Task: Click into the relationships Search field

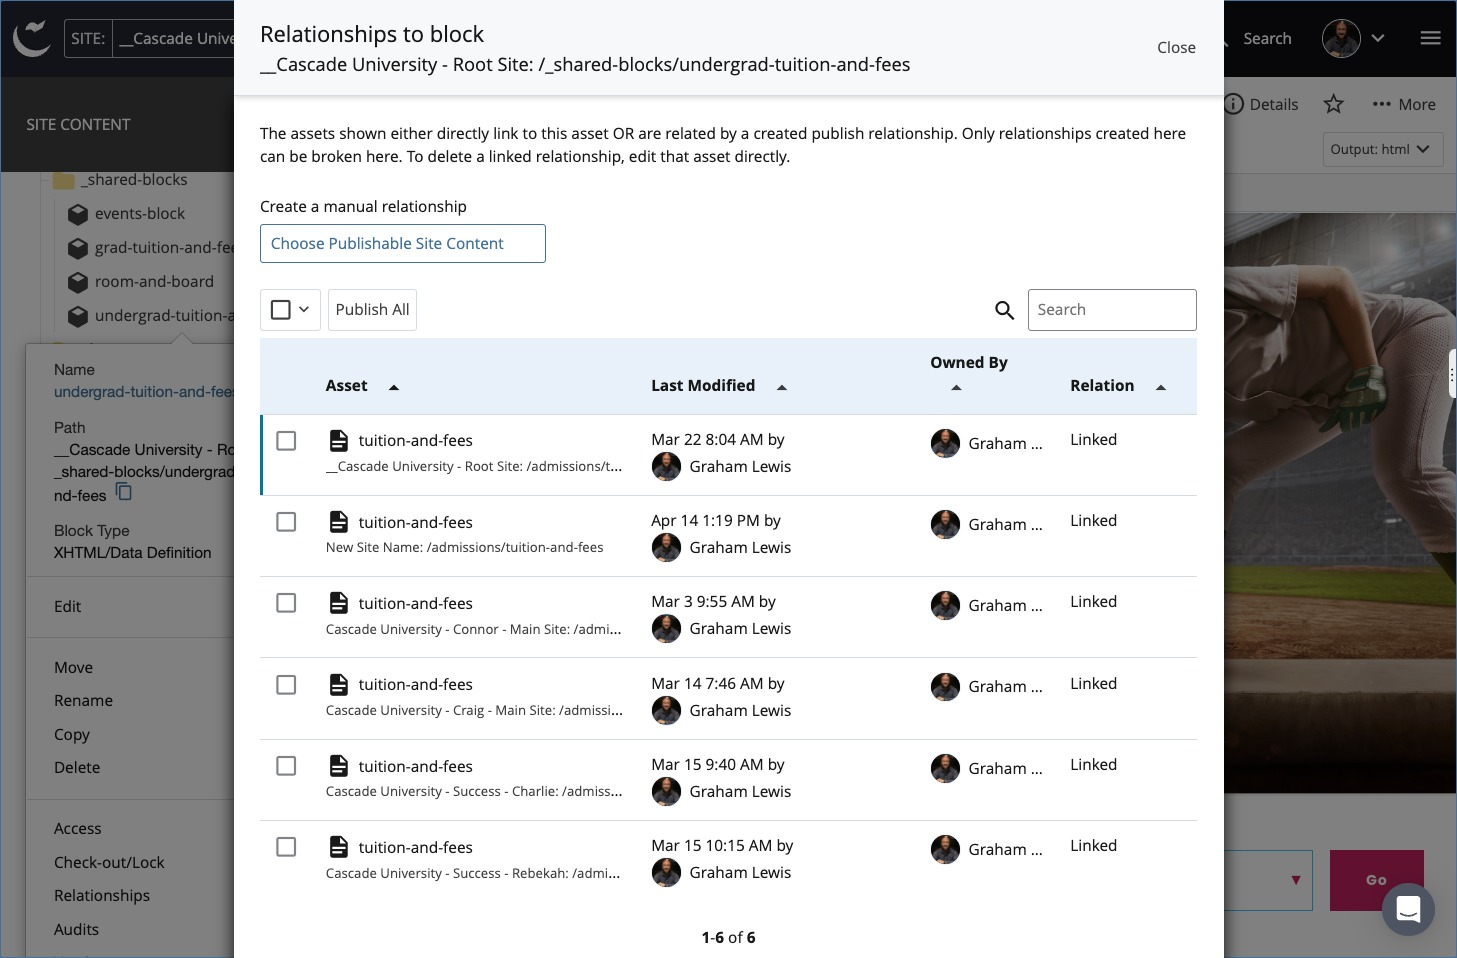Action: (1112, 310)
